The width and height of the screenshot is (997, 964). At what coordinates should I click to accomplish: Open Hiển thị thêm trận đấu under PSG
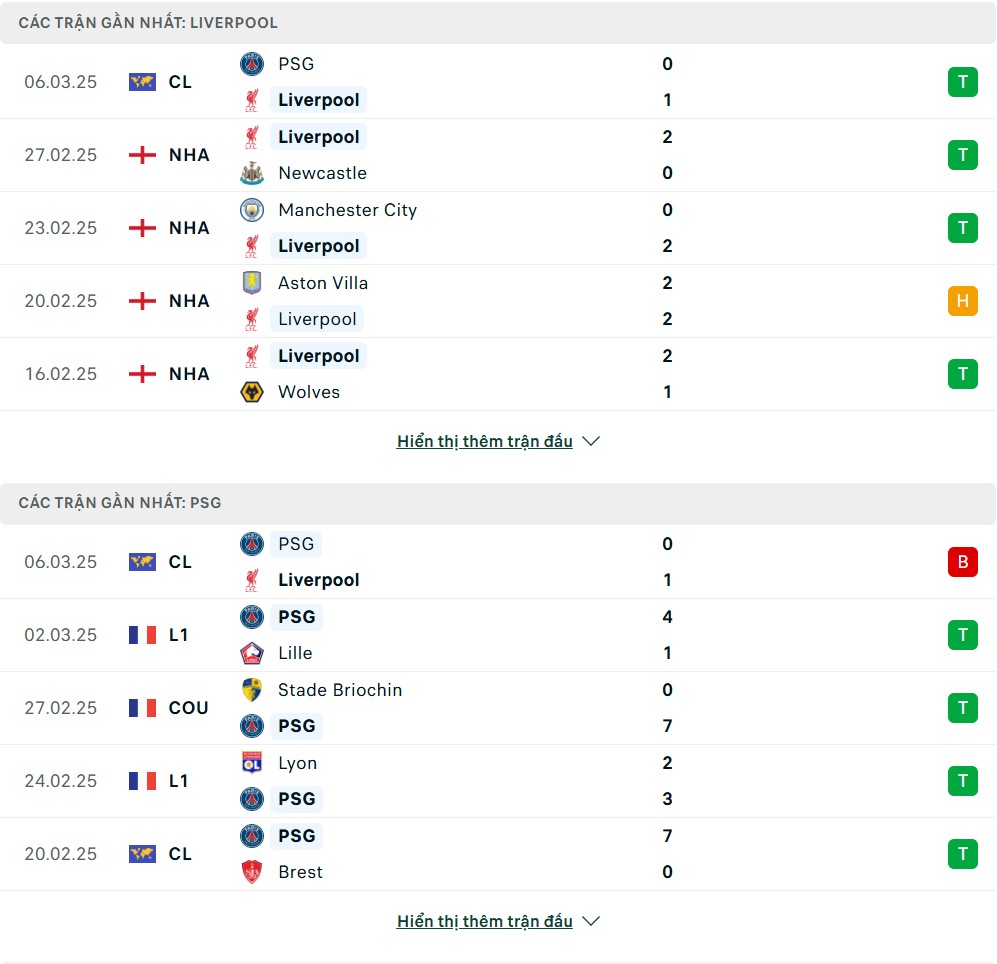(x=485, y=921)
